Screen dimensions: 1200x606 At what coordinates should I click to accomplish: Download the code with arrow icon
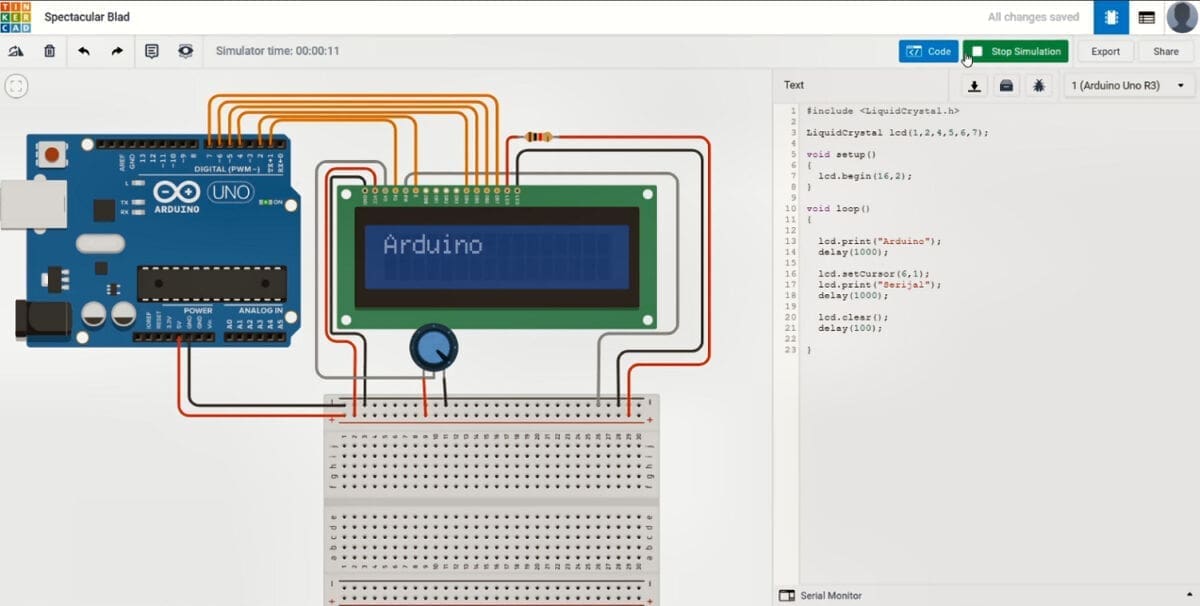click(975, 86)
